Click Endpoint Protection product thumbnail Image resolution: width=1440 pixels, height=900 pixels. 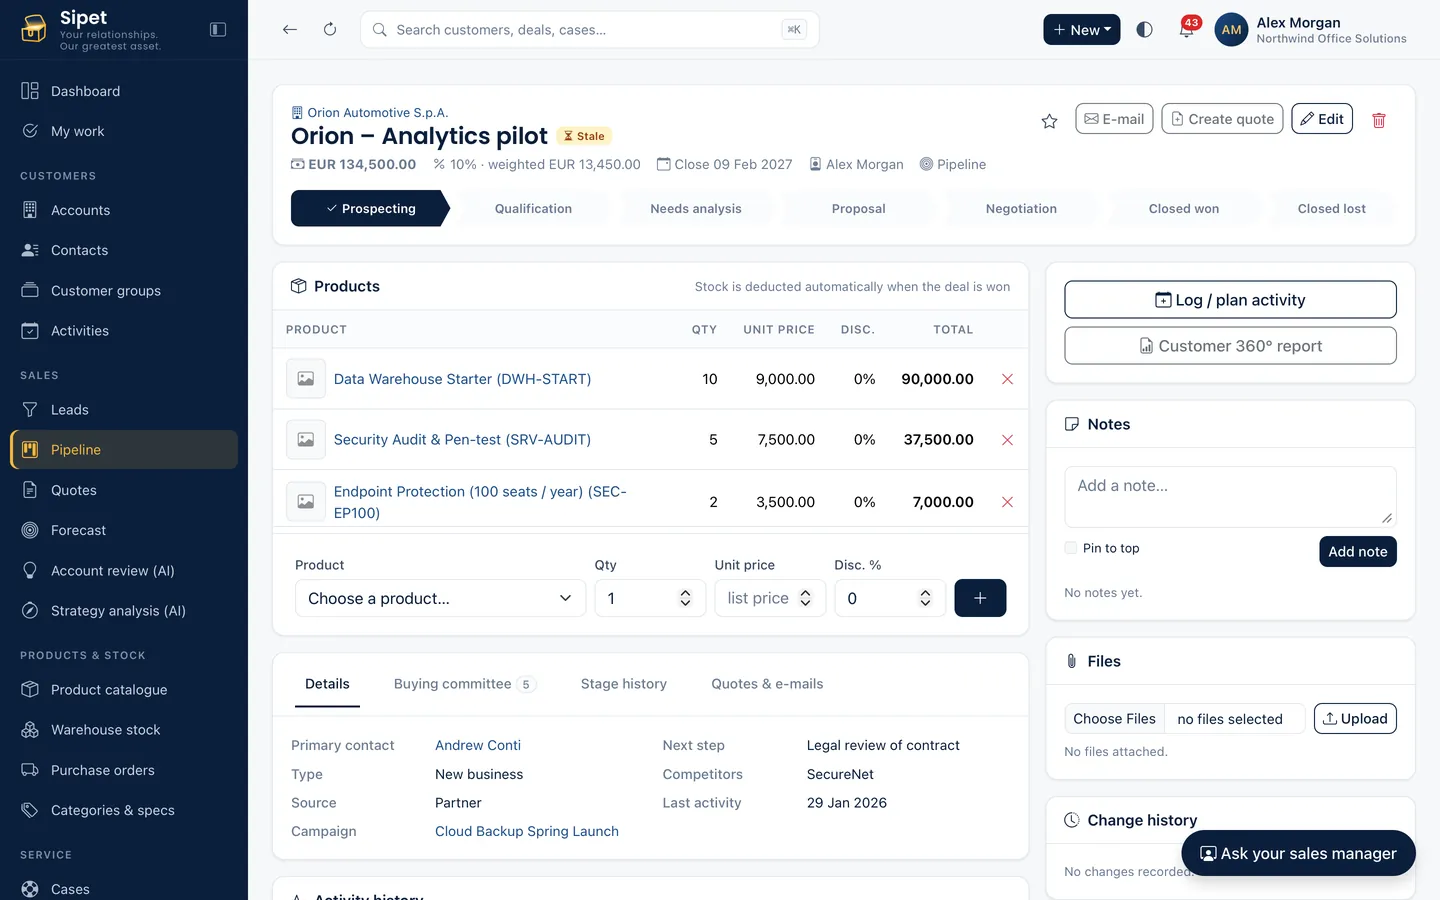[306, 502]
